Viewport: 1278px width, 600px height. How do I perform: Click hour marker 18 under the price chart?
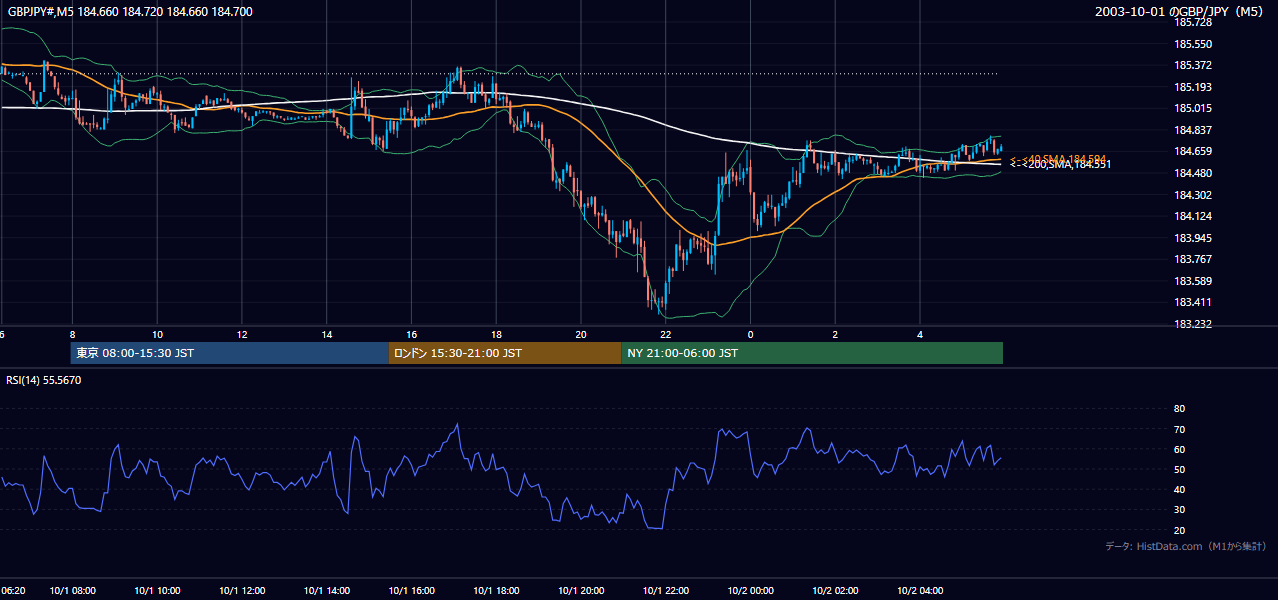click(x=496, y=334)
